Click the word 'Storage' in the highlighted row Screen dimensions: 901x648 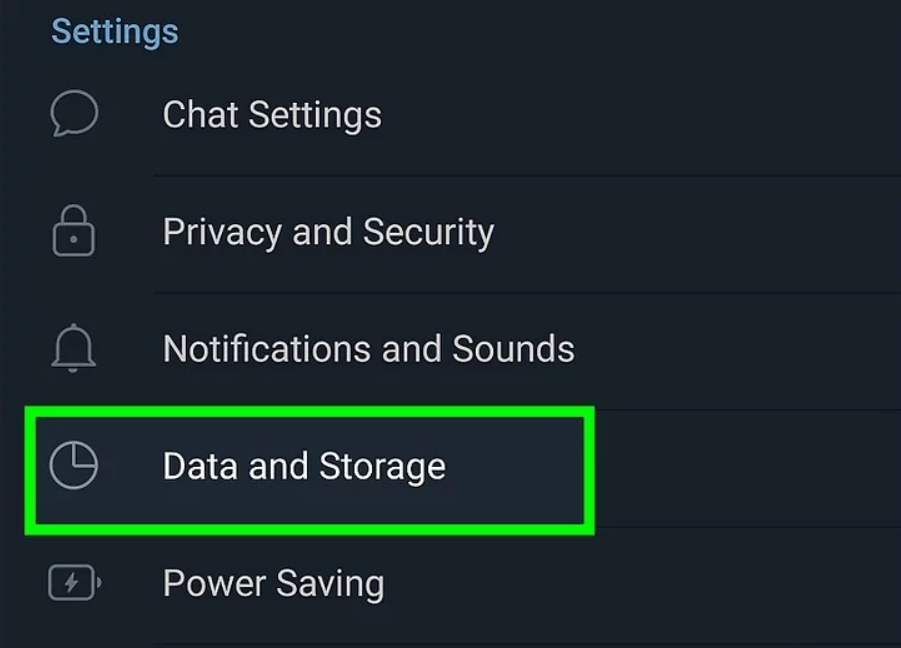pos(382,467)
